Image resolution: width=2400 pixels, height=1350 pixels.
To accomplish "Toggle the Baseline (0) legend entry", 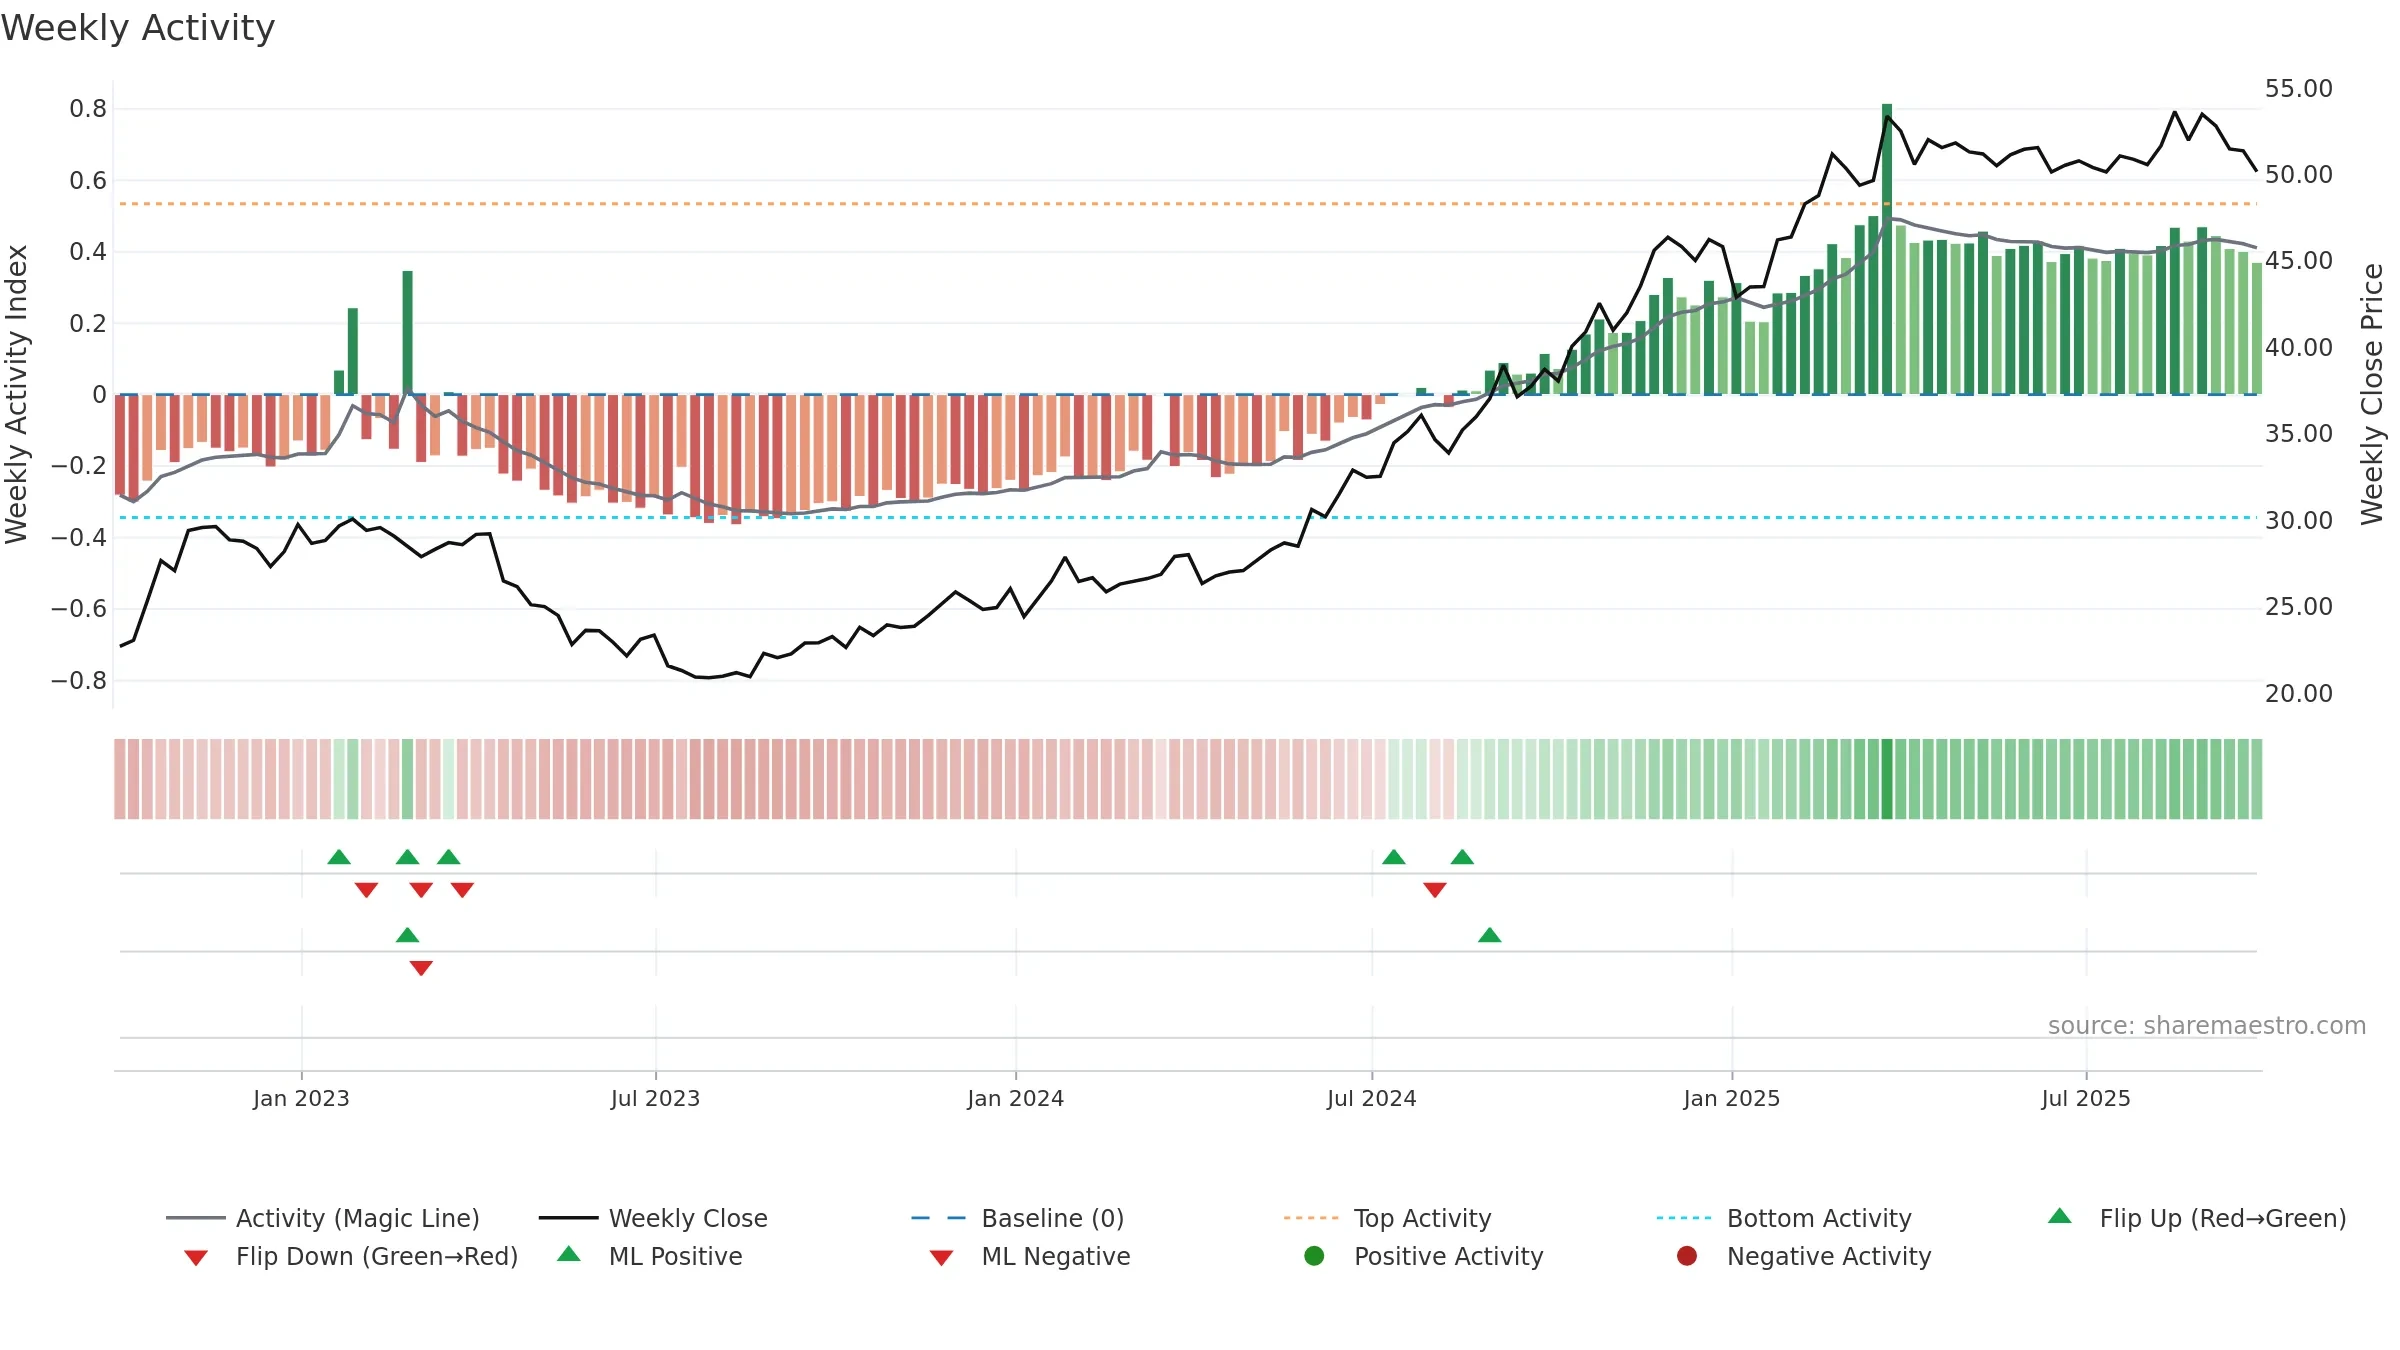I will 1018,1218.
